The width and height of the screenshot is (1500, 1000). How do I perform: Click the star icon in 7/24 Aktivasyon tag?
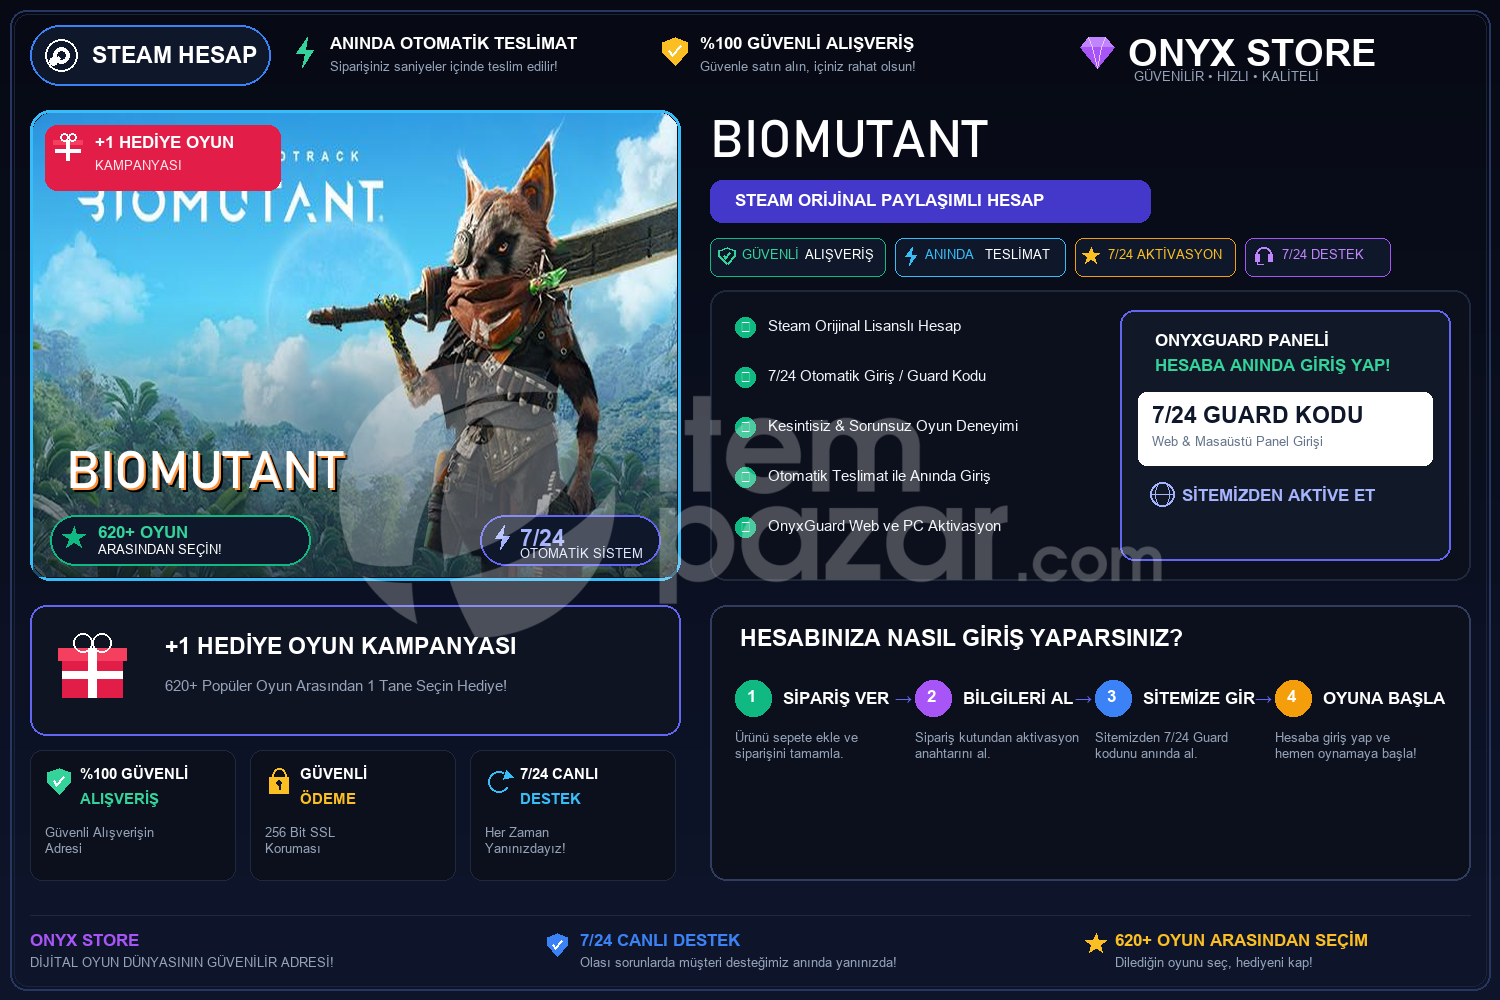[1091, 256]
